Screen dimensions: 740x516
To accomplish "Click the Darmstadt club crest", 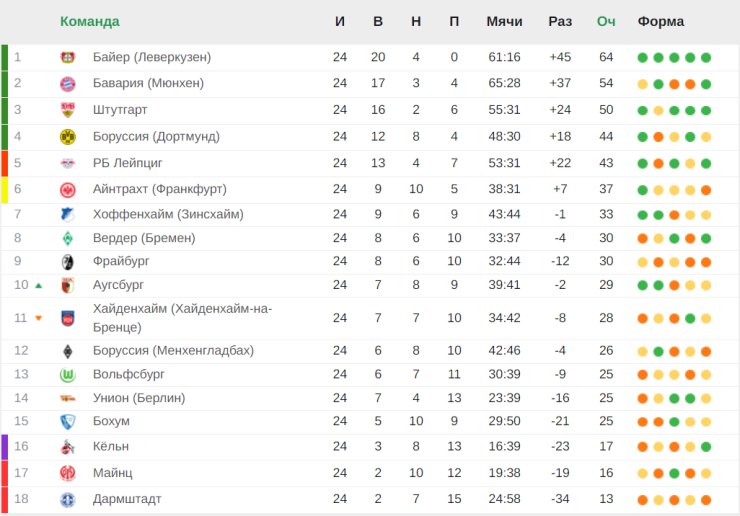I will [68, 500].
